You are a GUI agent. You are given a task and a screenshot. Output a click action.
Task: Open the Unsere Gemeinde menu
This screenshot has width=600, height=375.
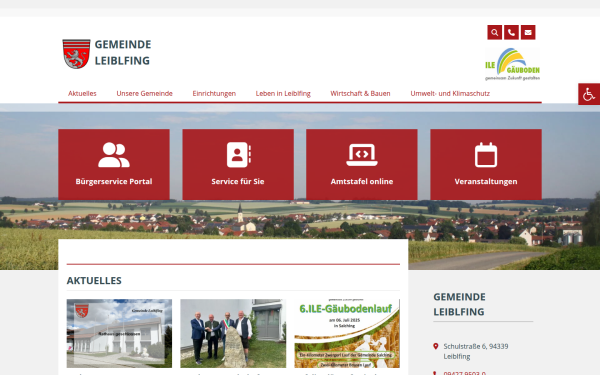tap(145, 93)
